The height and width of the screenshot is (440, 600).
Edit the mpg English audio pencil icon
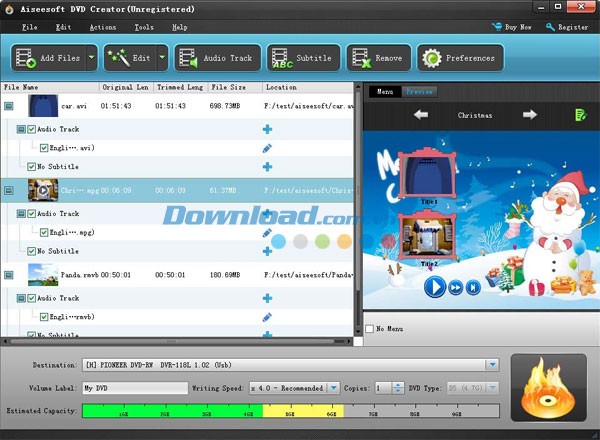[267, 233]
